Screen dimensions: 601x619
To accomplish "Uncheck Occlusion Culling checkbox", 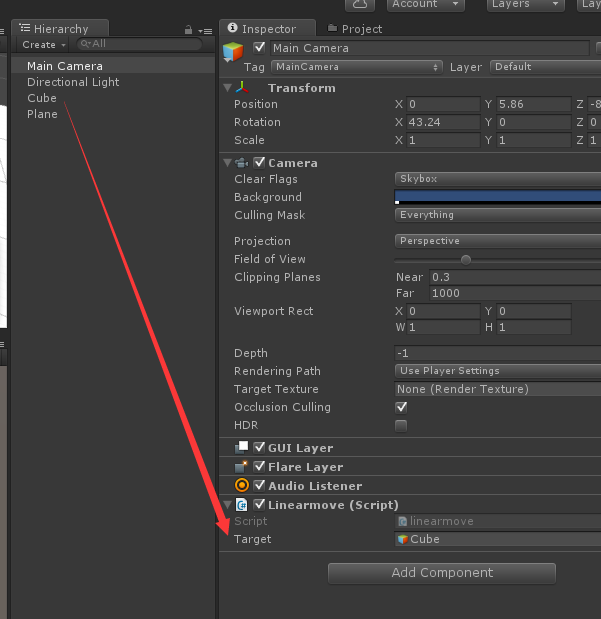I will [x=401, y=407].
